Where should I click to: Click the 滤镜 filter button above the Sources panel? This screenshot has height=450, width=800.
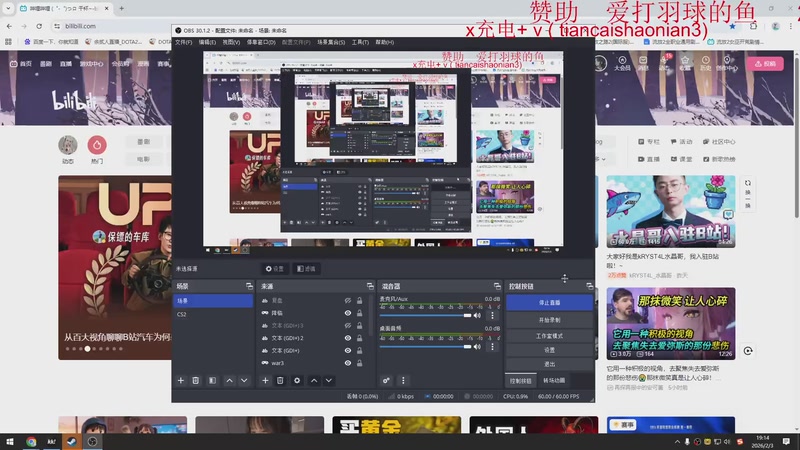coord(306,269)
